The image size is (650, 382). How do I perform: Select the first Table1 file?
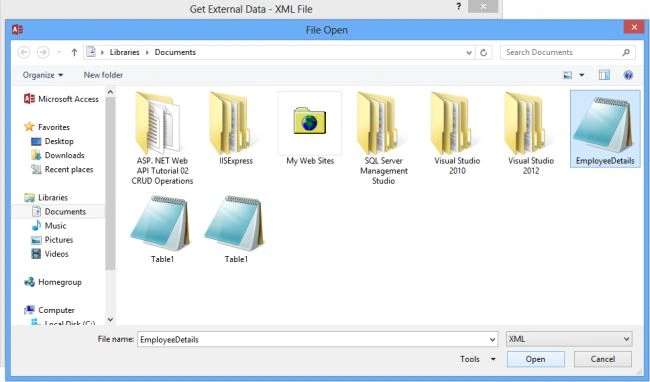162,230
